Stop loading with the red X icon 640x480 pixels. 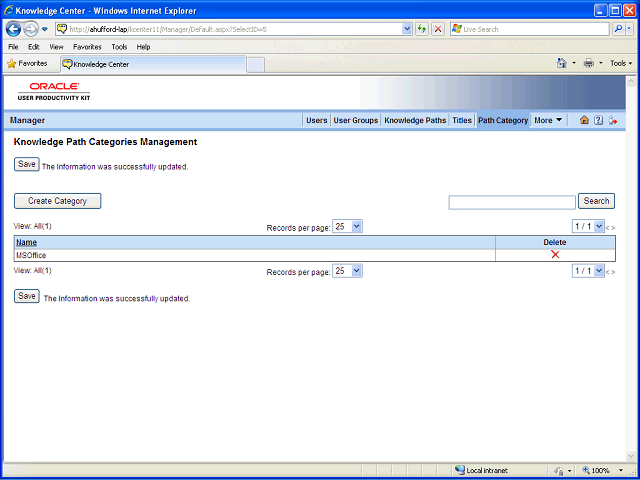[x=438, y=29]
